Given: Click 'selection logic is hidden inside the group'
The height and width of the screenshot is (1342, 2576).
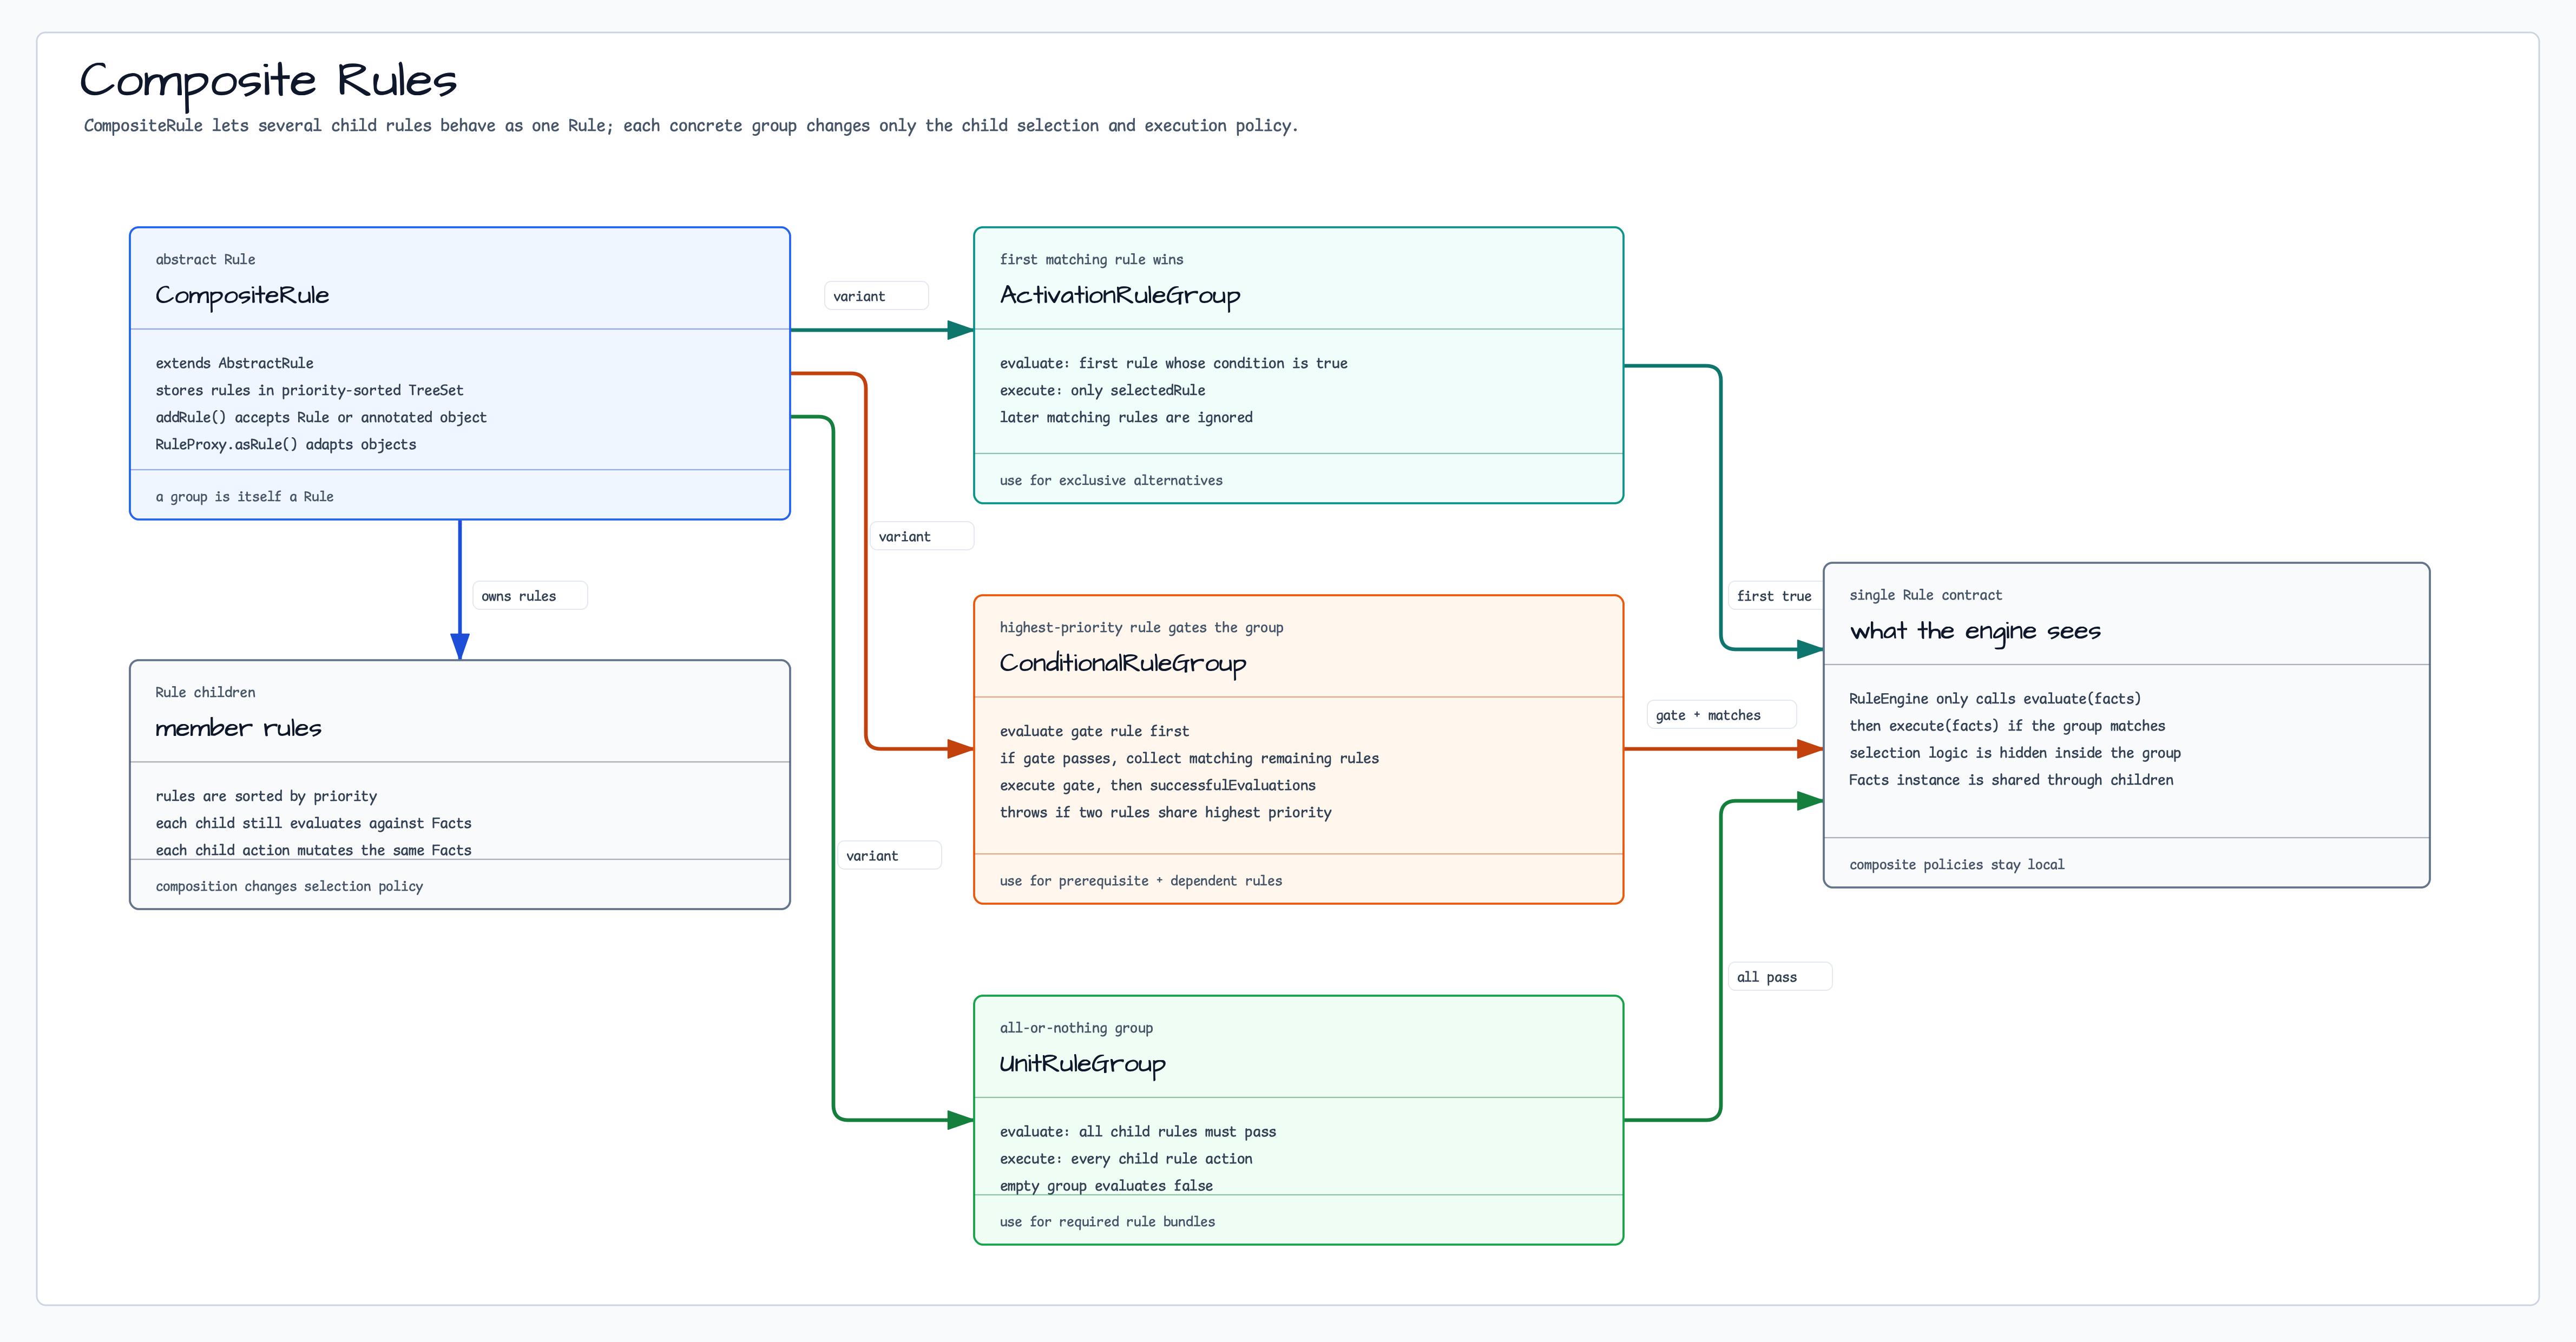Looking at the screenshot, I should pyautogui.click(x=2014, y=753).
